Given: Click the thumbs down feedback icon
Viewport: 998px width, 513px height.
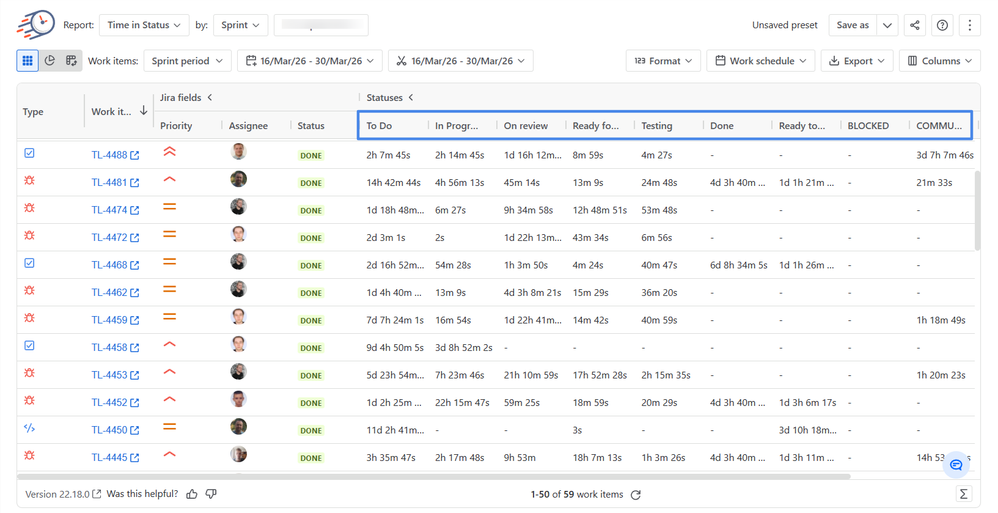Looking at the screenshot, I should [x=211, y=494].
